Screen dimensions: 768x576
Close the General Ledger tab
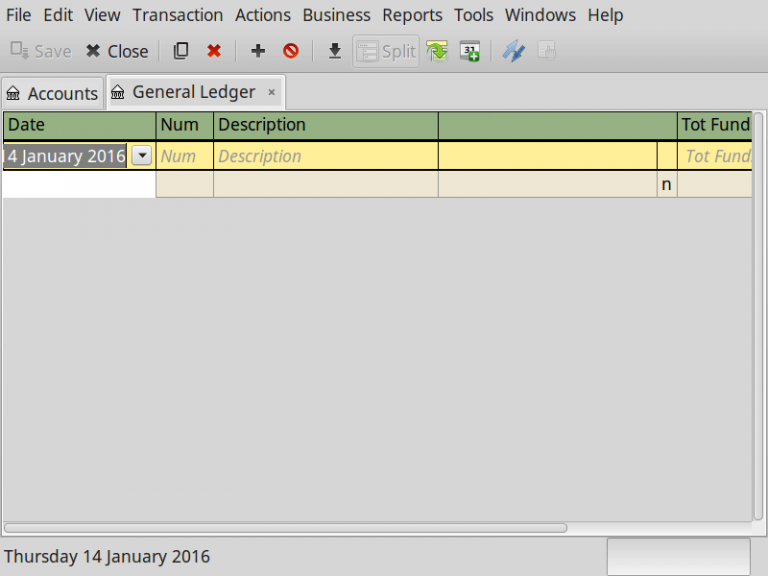[x=271, y=92]
